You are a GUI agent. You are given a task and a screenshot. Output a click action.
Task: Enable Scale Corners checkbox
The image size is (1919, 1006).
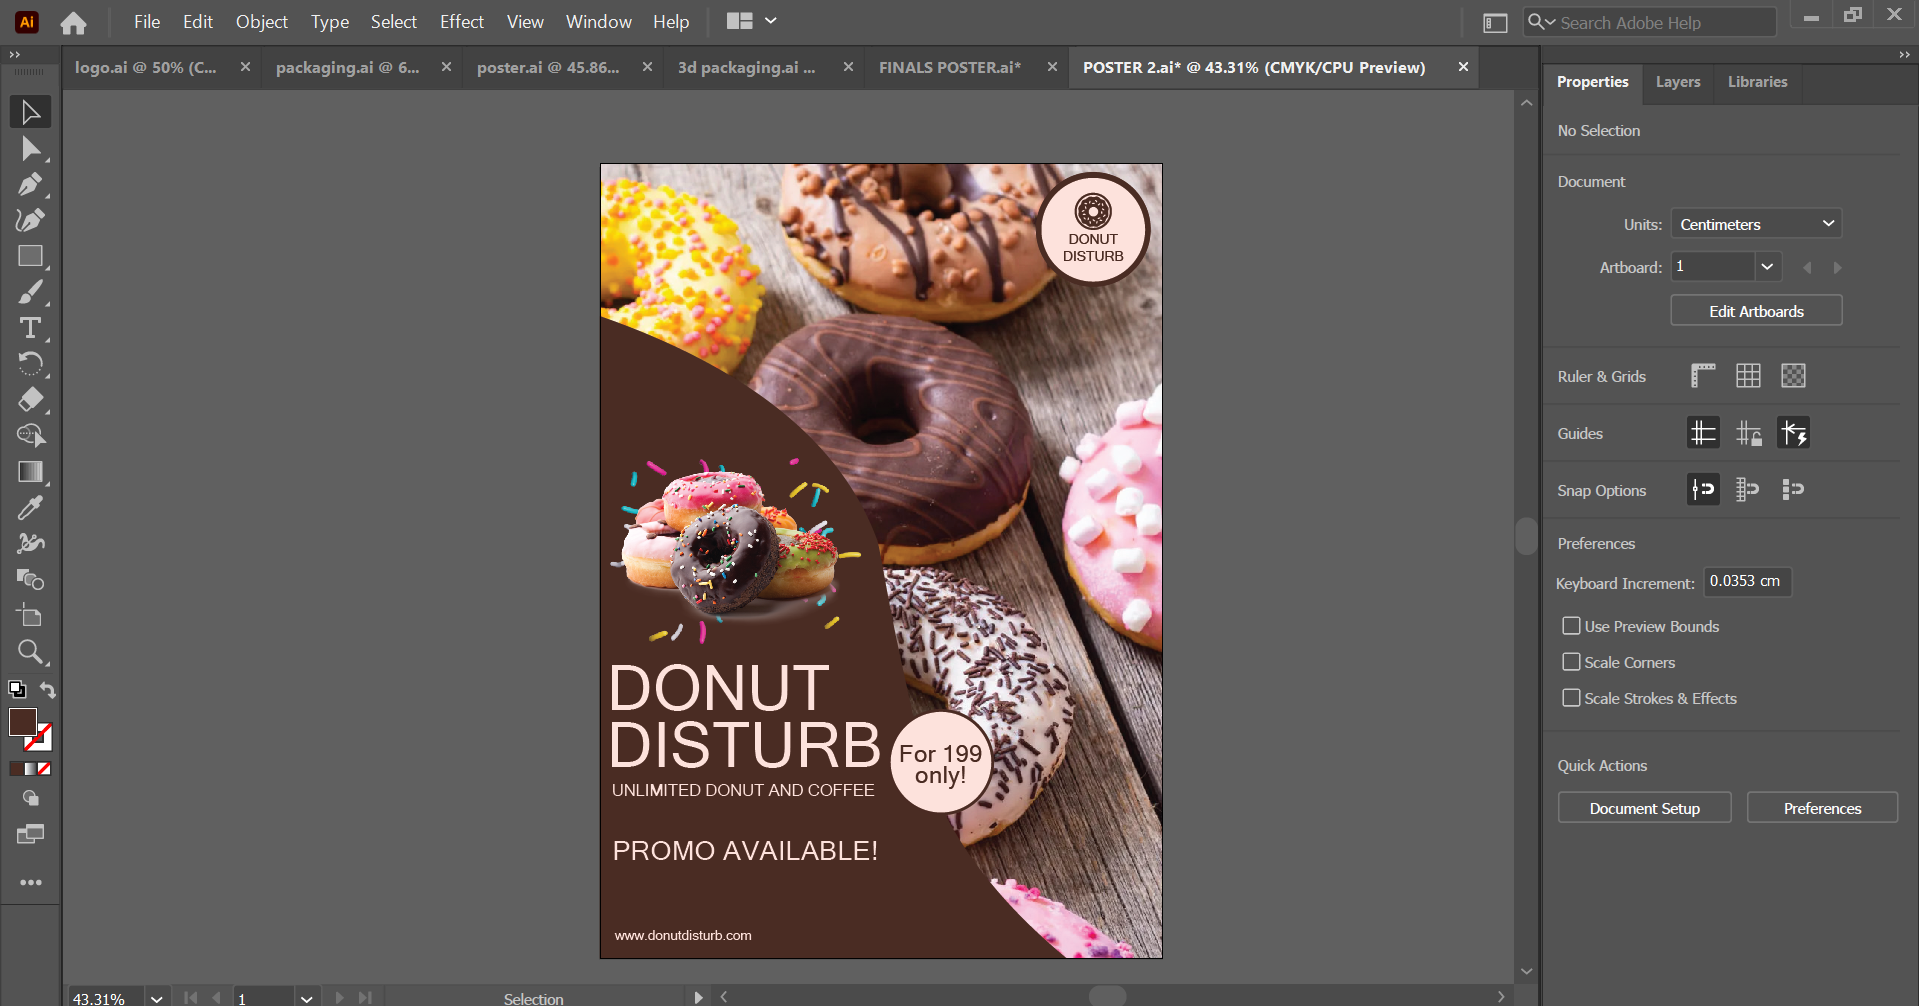1571,662
